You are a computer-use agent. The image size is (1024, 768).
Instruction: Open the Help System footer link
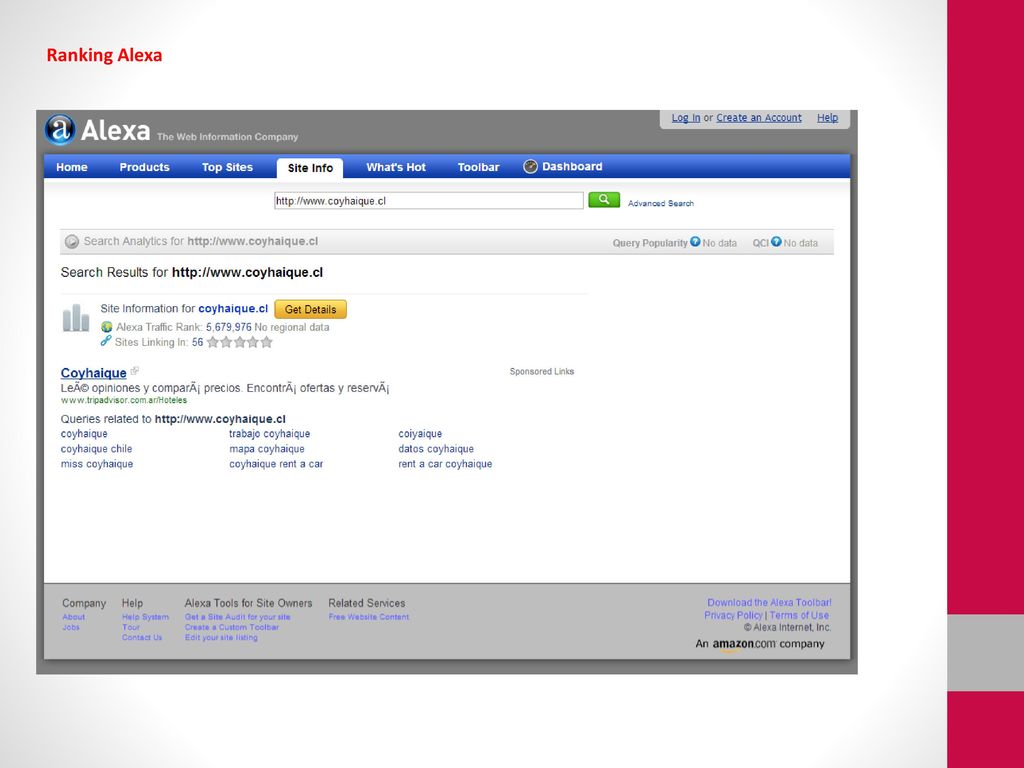point(145,616)
